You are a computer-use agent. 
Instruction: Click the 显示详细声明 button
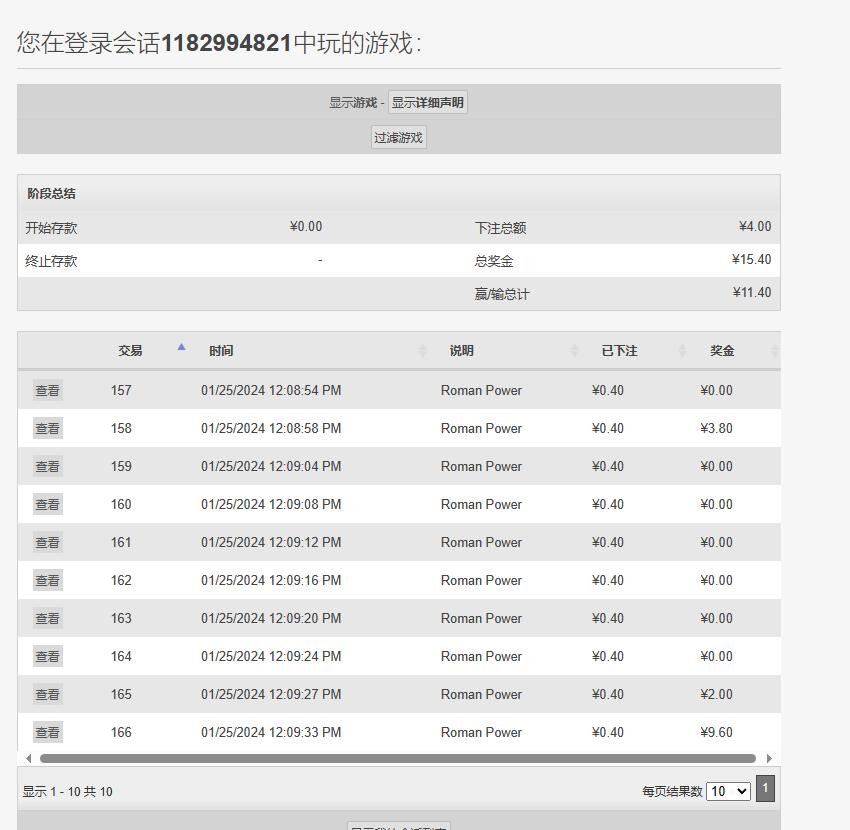427,102
